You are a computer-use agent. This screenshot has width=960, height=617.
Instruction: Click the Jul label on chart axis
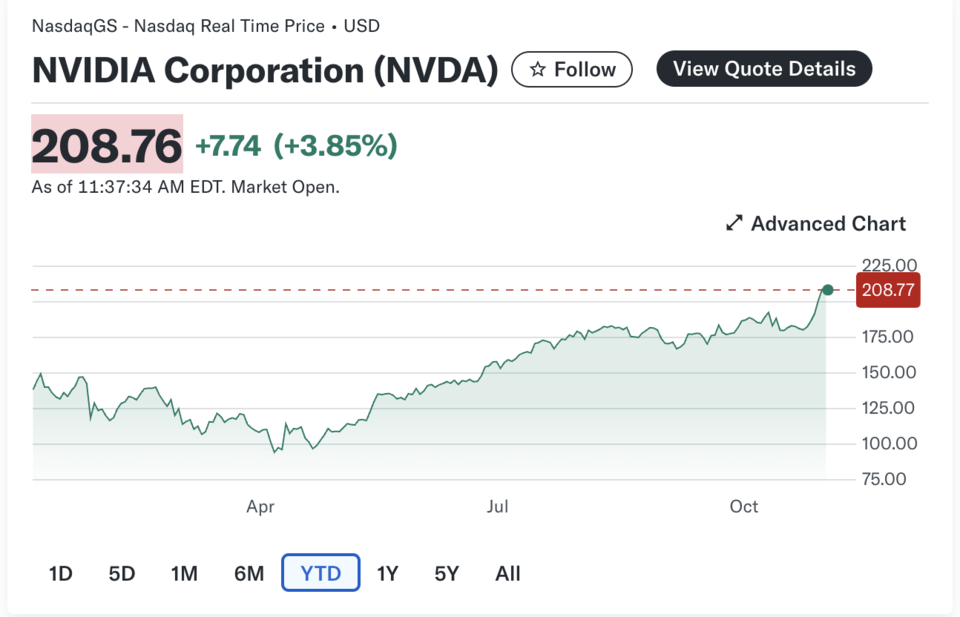click(497, 507)
